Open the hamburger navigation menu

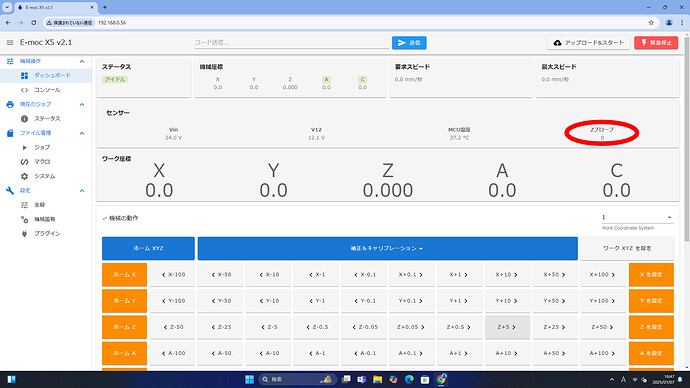(10, 43)
